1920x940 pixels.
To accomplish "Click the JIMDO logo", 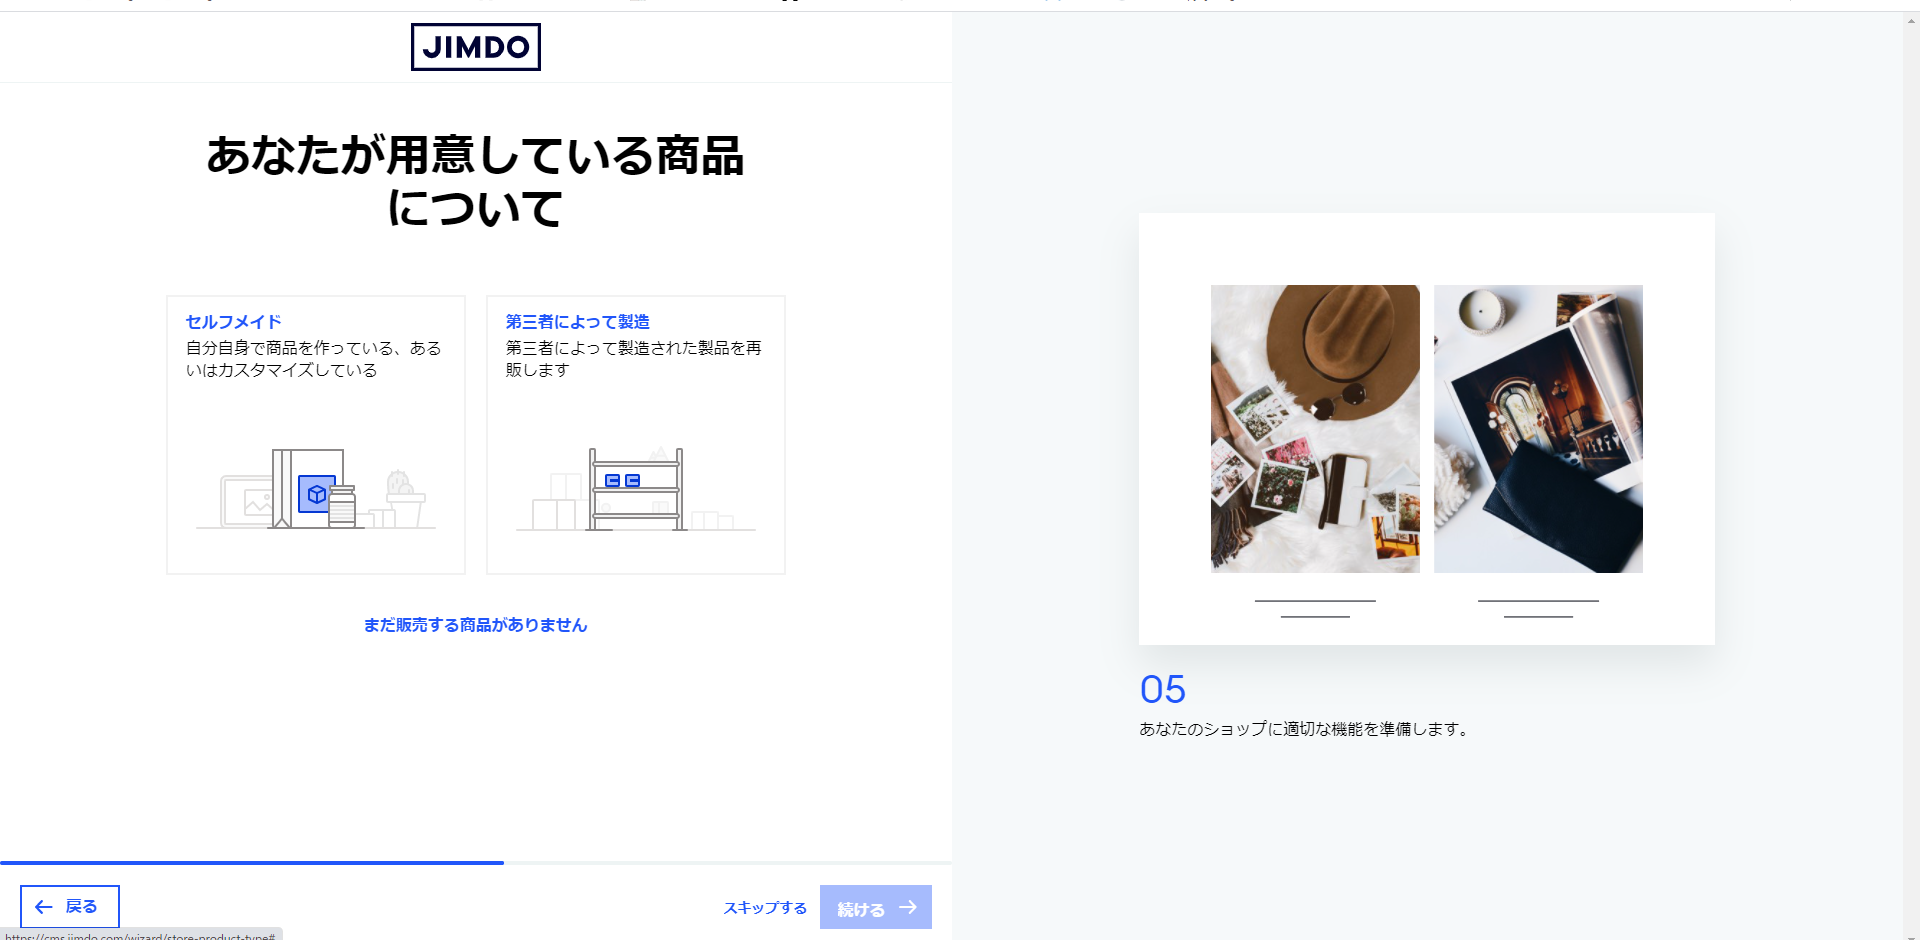I will tap(475, 47).
